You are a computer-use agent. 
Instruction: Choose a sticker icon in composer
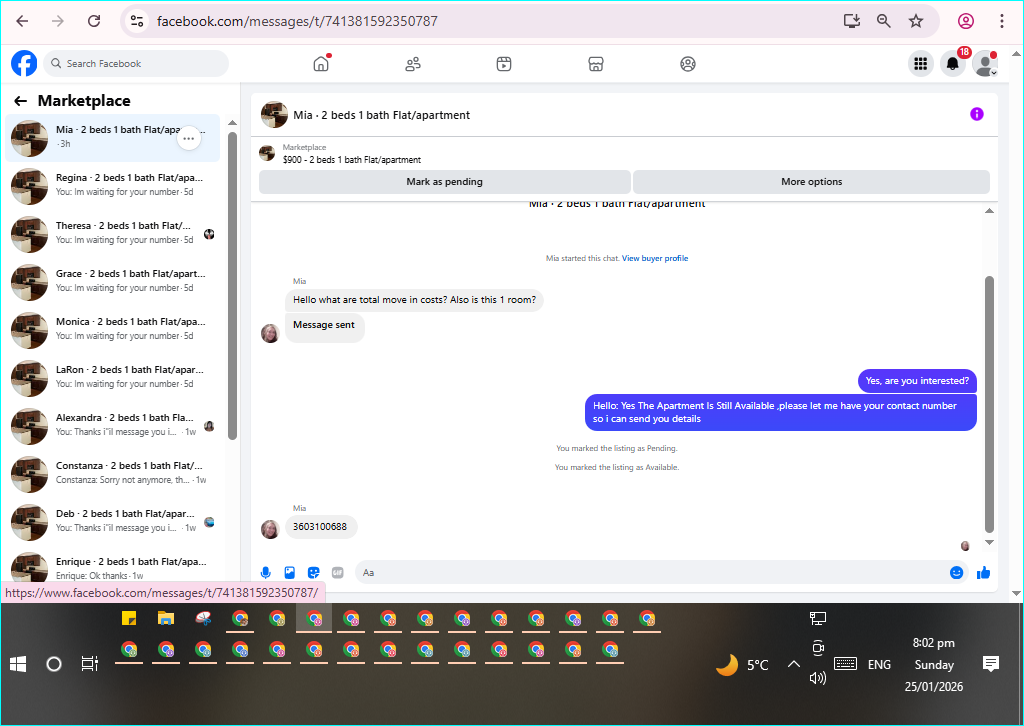pos(313,573)
